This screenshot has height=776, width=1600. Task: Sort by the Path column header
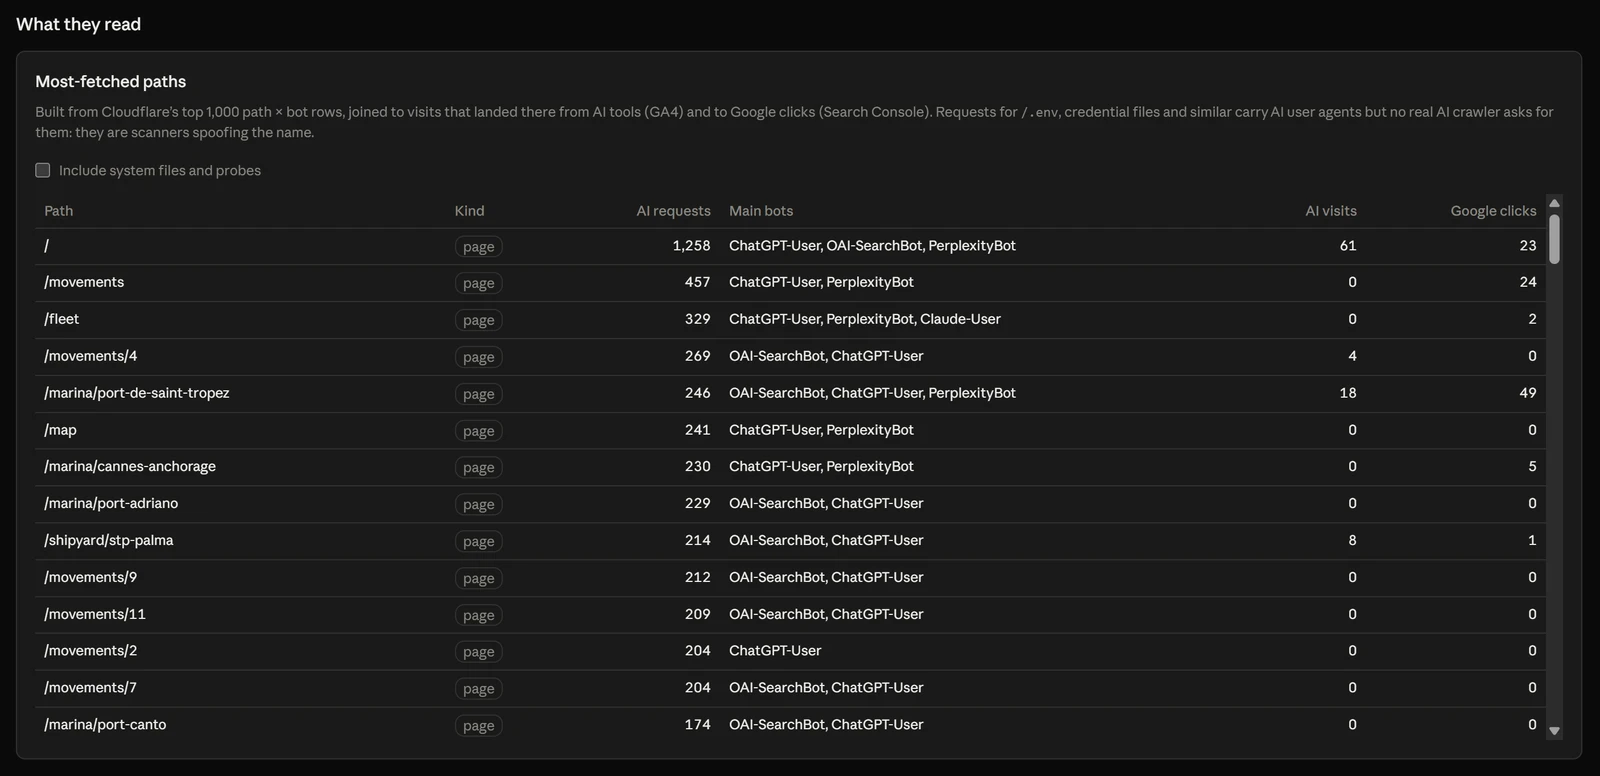pos(59,211)
